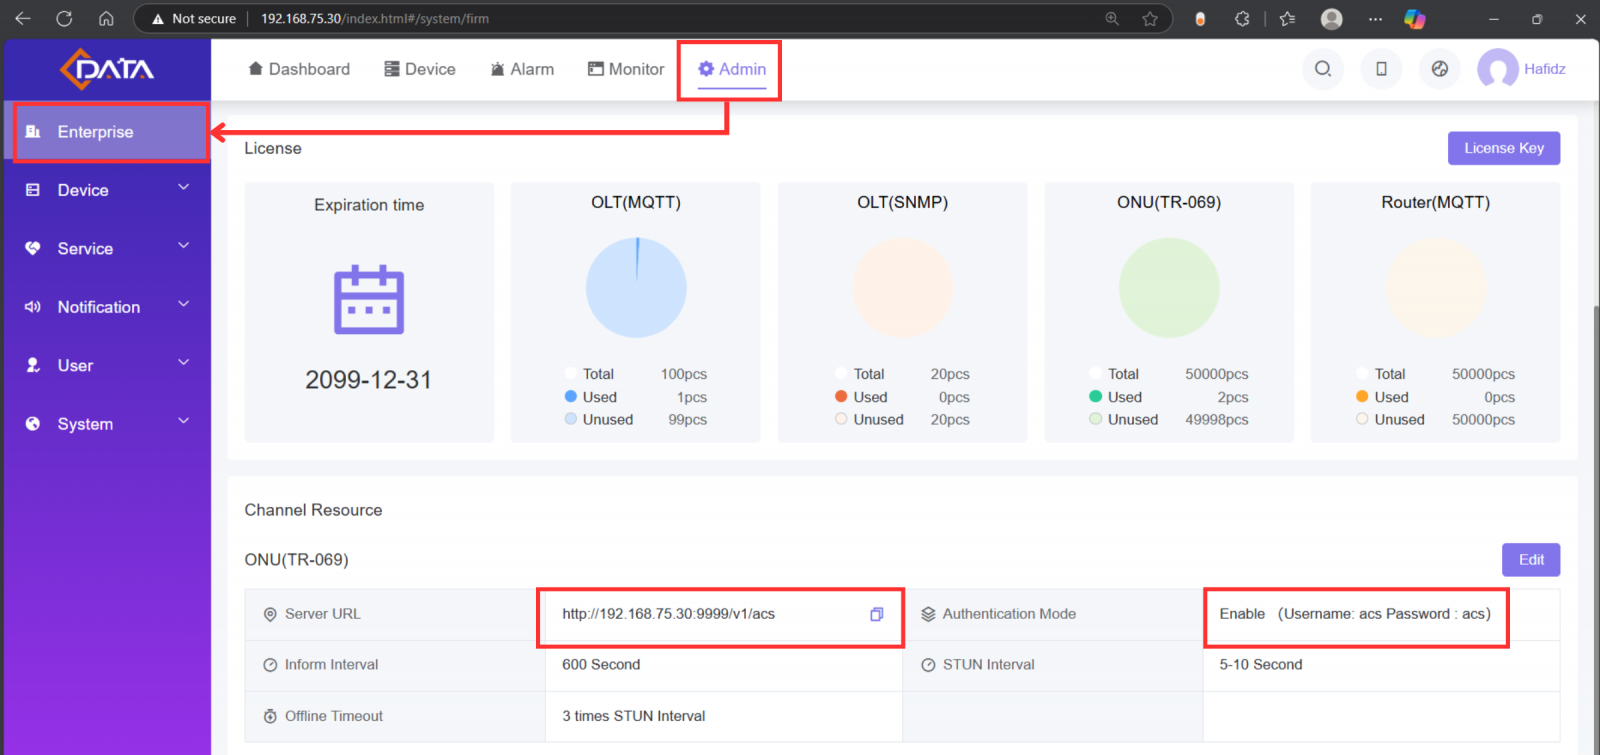Viewport: 1600px width, 755px height.
Task: Copy the Server URL with copy icon
Action: (x=876, y=614)
